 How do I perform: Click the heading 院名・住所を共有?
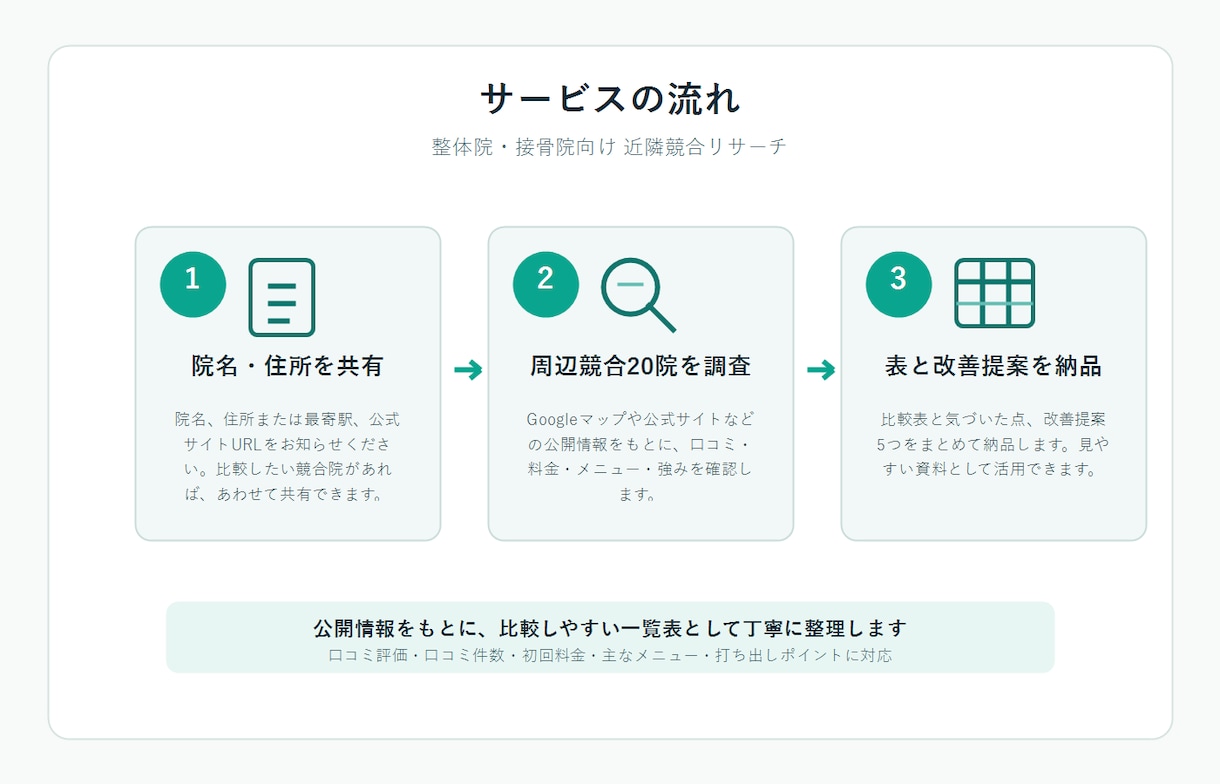(x=288, y=366)
